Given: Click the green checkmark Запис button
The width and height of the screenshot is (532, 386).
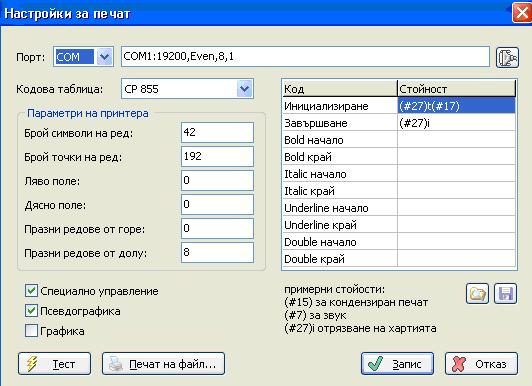Looking at the screenshot, I should point(397,364).
